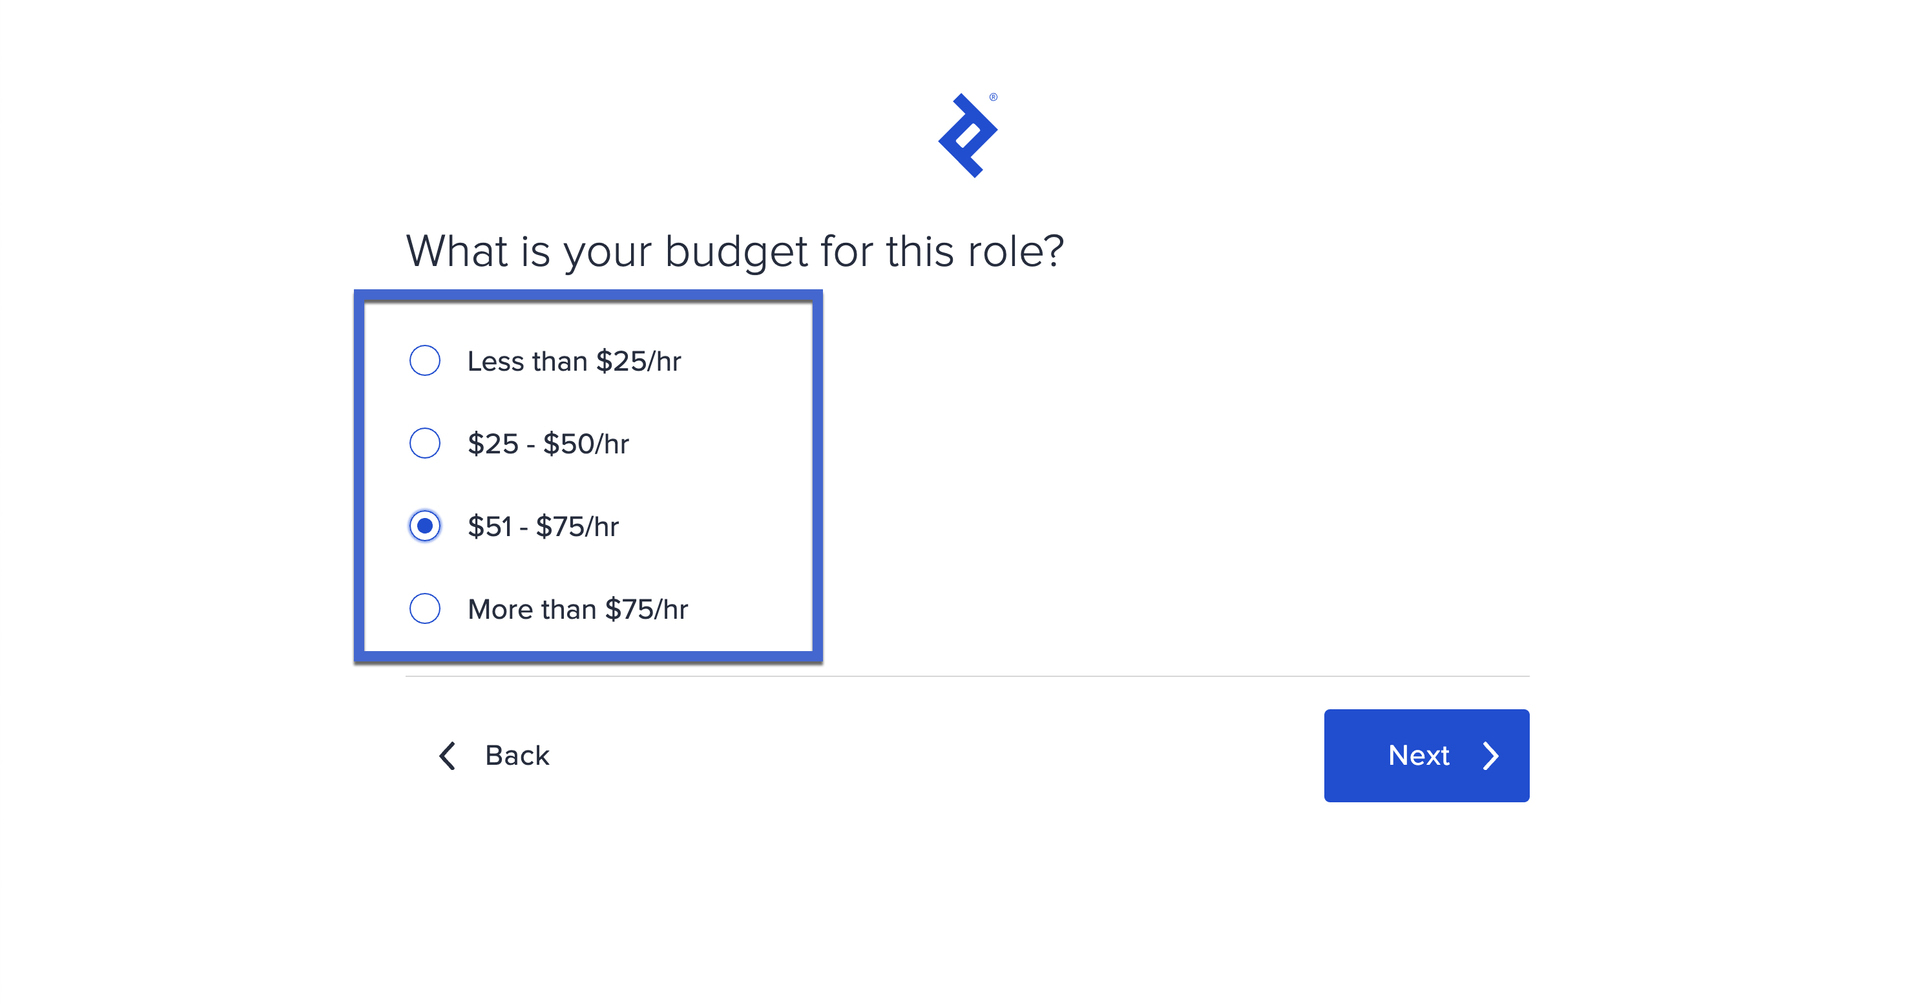Click the left chevron beside Back

click(x=448, y=756)
